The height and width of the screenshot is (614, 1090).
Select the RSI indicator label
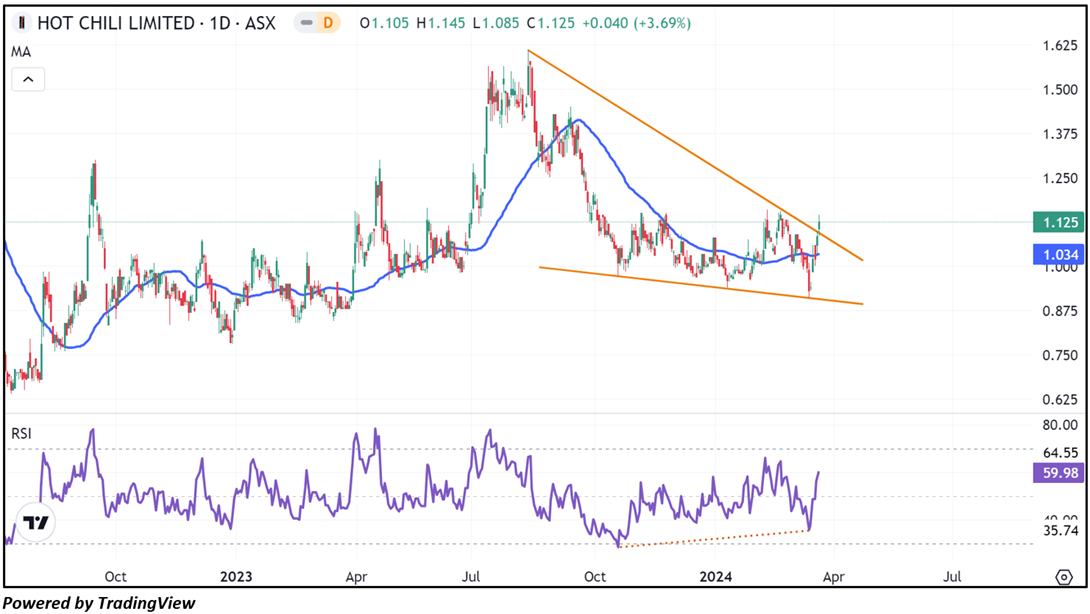[x=22, y=434]
